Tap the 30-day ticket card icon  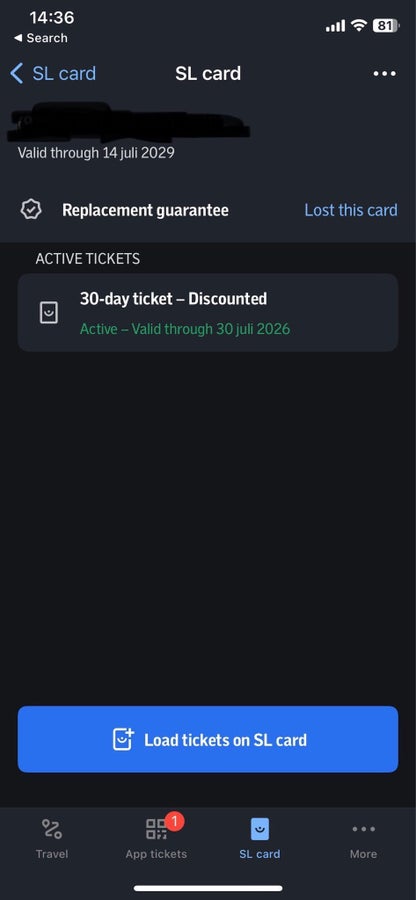coord(49,313)
